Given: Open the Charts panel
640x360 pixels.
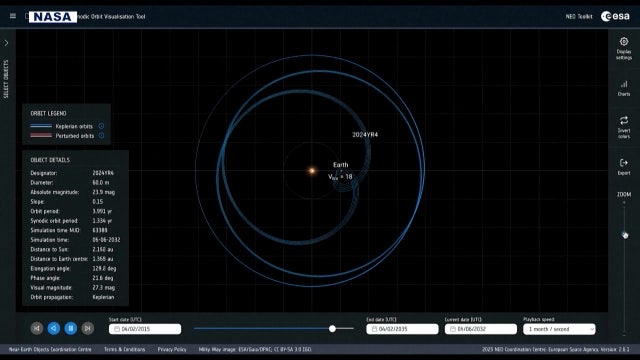Looking at the screenshot, I should tap(624, 88).
